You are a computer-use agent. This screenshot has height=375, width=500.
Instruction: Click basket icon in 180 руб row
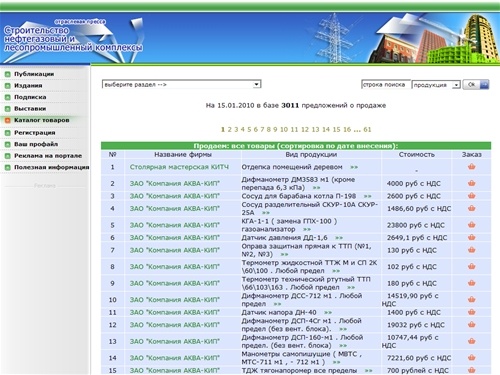[x=471, y=283]
